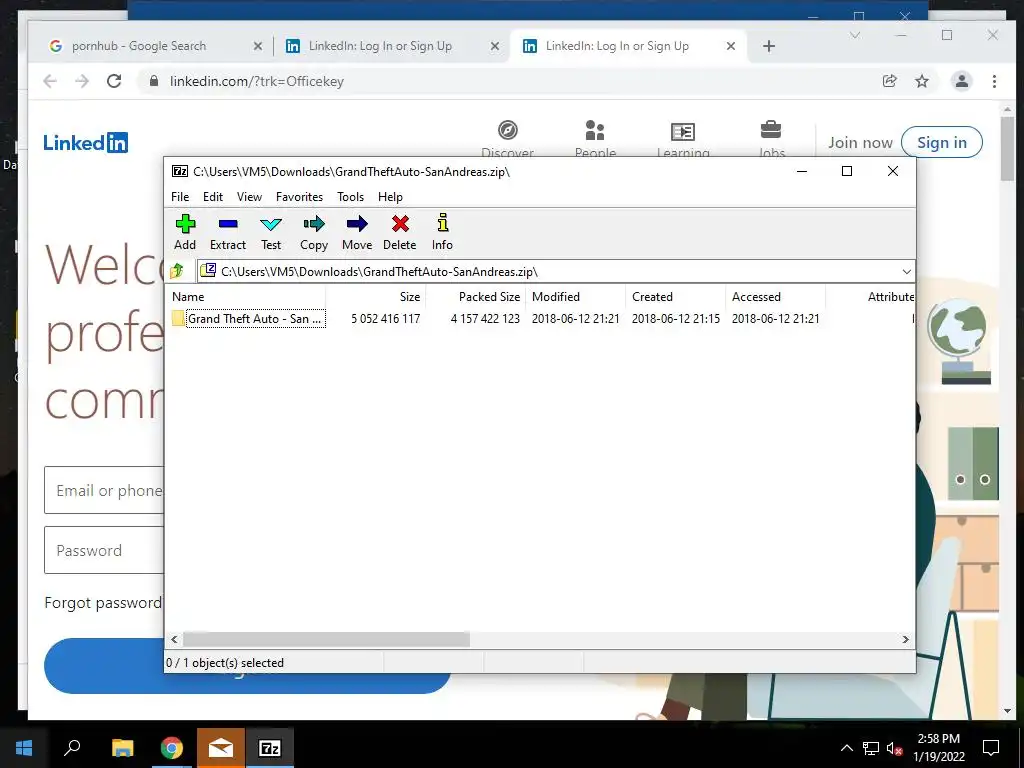Click the Copy toolbar icon

(313, 232)
